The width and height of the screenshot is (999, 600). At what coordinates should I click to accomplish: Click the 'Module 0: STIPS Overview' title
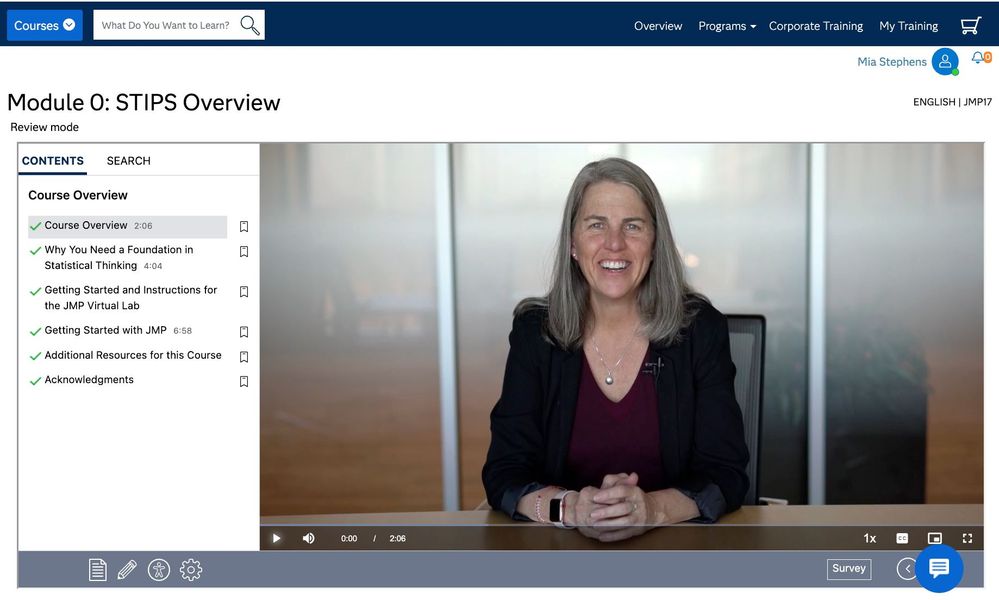pyautogui.click(x=144, y=103)
